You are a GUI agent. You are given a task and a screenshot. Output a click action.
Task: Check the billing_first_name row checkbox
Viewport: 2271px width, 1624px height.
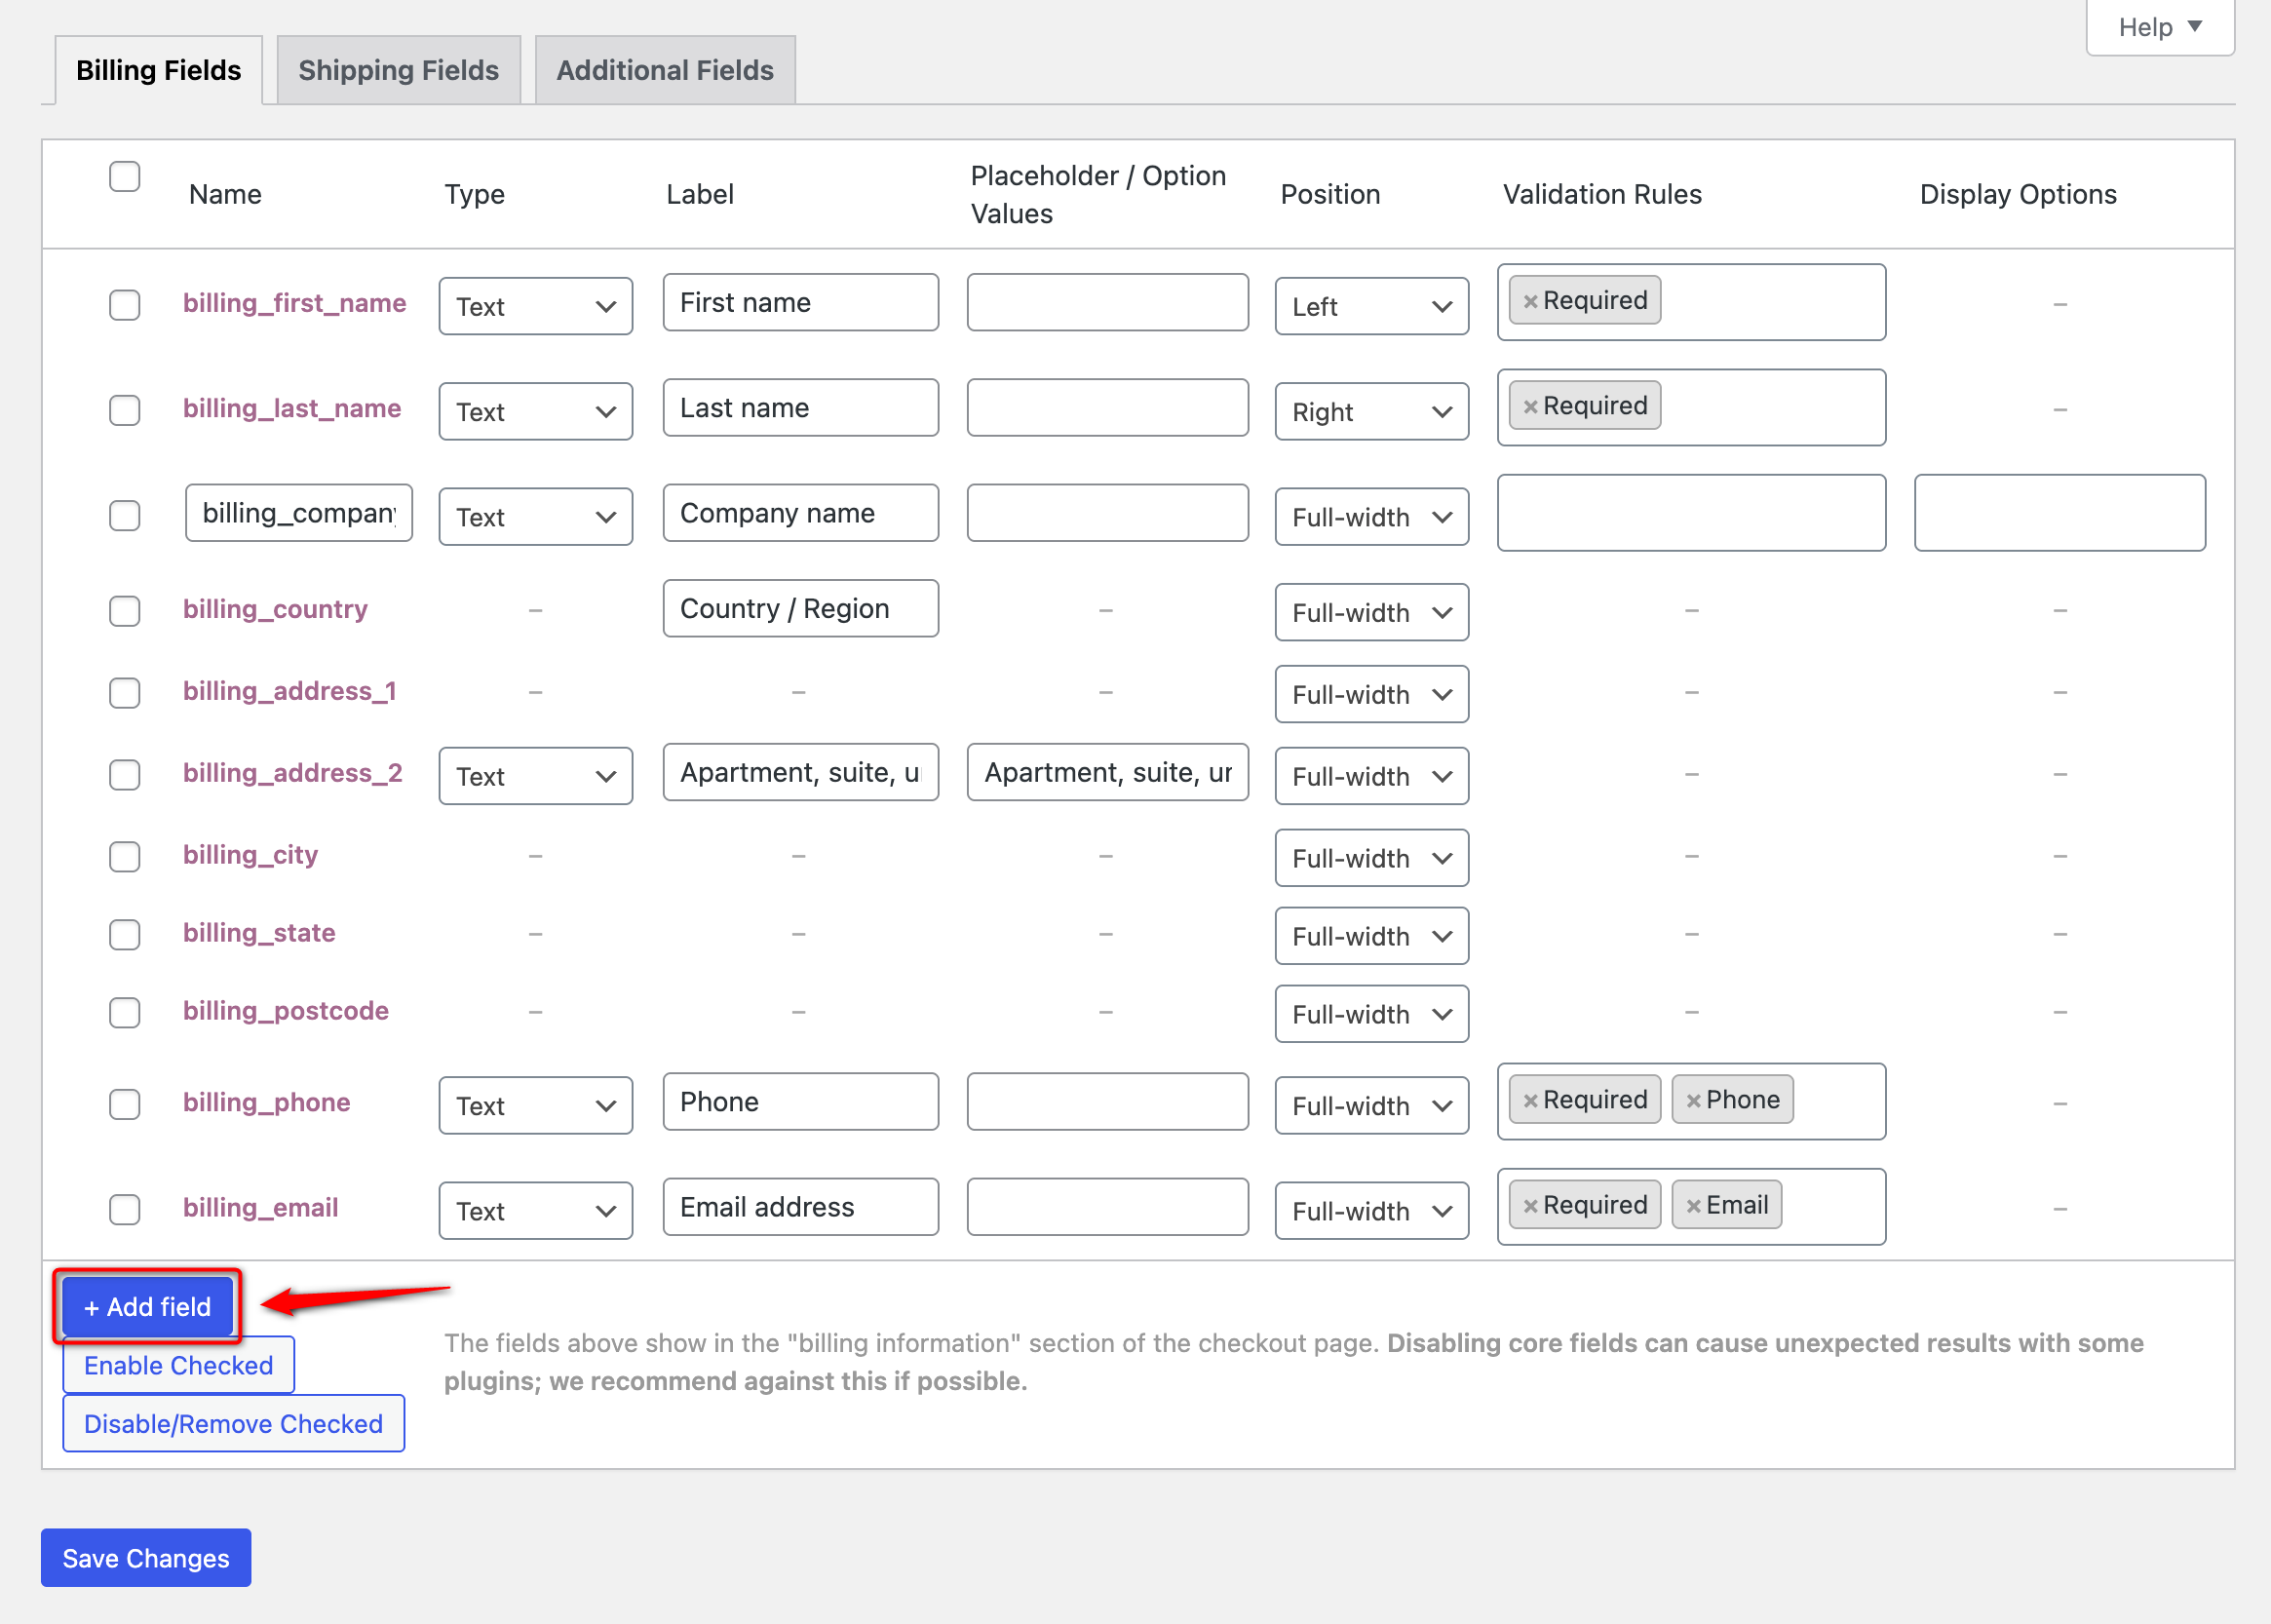coord(124,306)
